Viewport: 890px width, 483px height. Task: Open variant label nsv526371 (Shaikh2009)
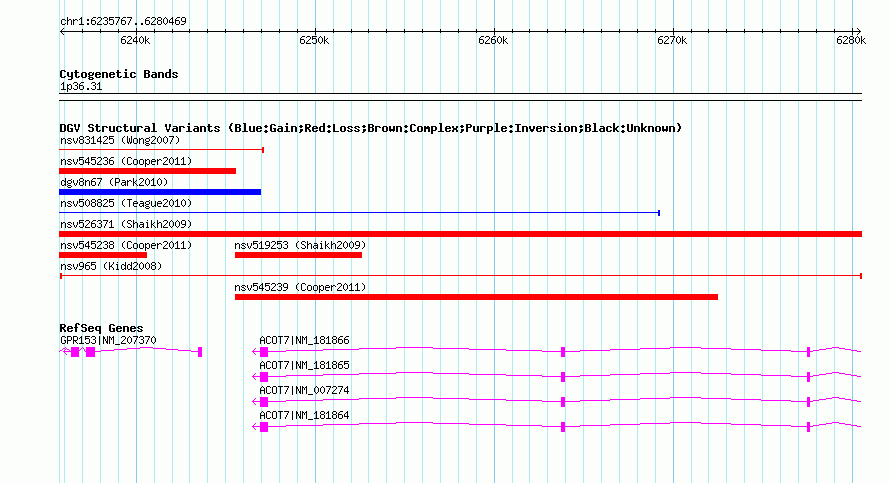[126, 224]
